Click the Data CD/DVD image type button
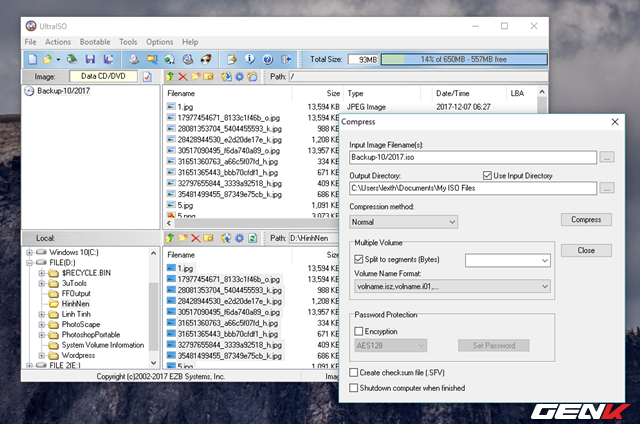This screenshot has width=640, height=424. point(103,76)
